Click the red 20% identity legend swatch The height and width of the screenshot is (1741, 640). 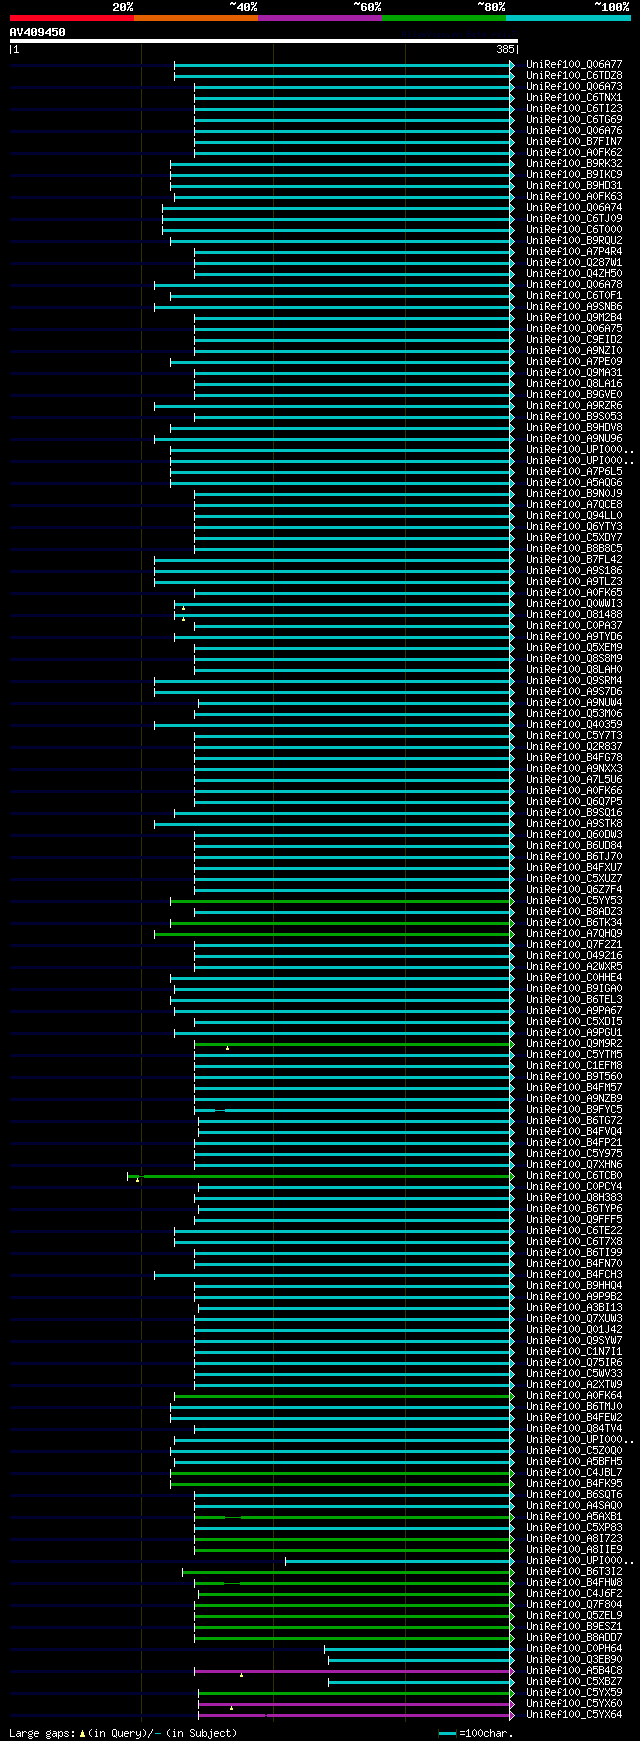click(72, 18)
